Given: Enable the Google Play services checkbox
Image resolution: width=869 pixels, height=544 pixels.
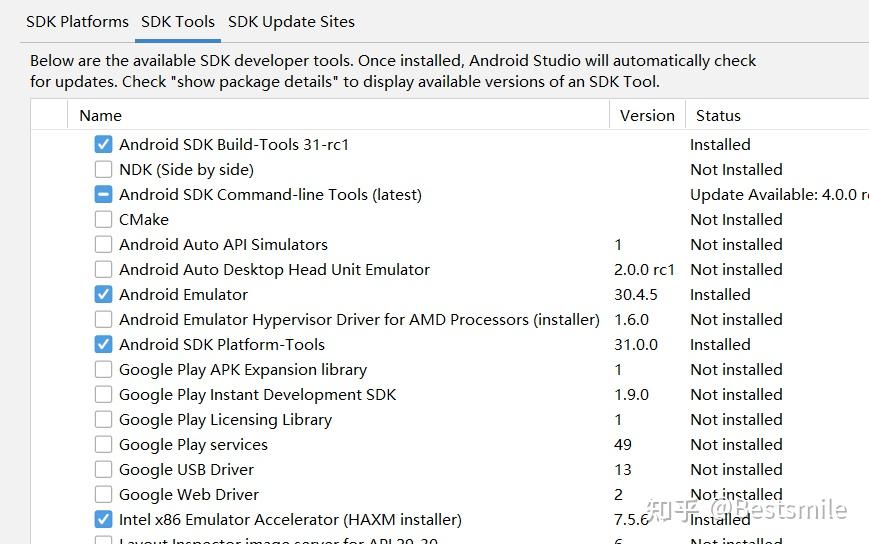Looking at the screenshot, I should pos(103,444).
